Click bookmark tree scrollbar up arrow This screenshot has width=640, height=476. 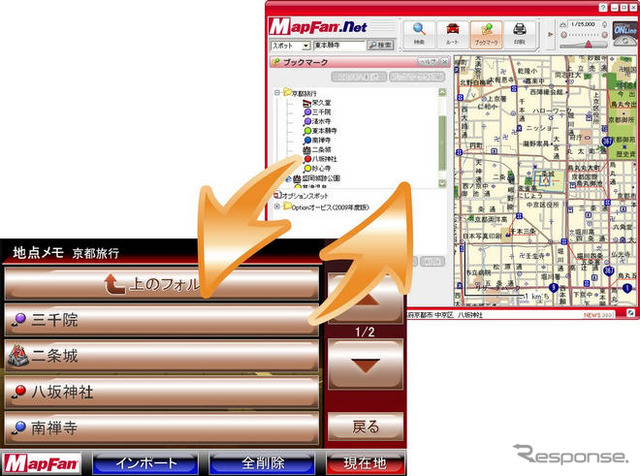click(442, 92)
